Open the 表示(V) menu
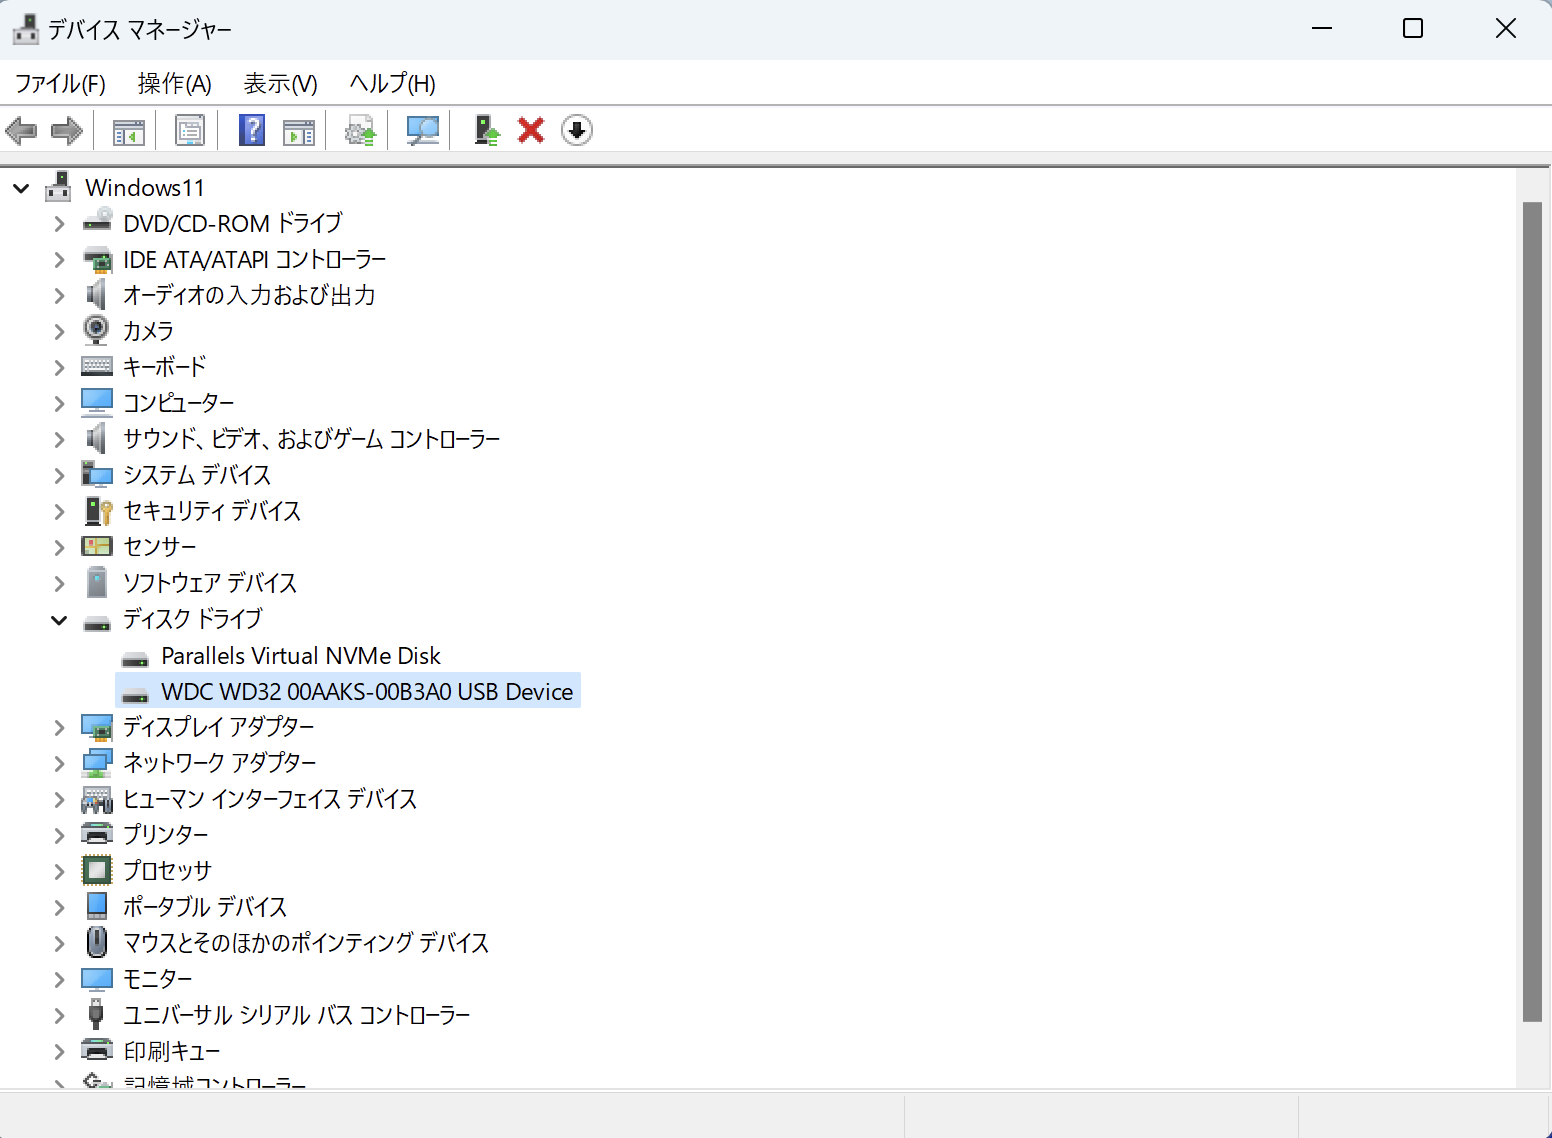 [280, 84]
